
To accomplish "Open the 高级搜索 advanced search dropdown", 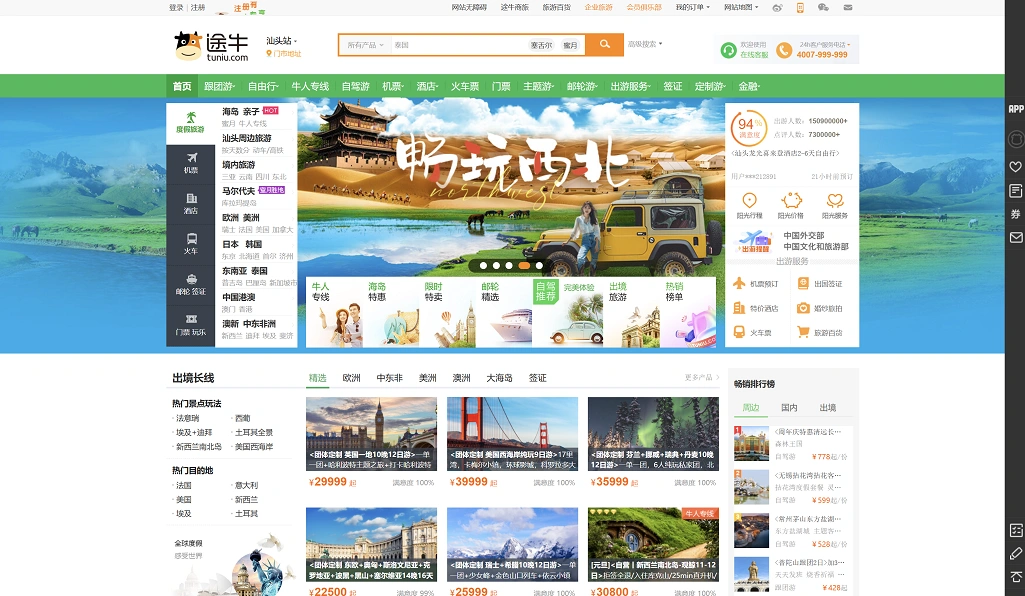I will (645, 44).
